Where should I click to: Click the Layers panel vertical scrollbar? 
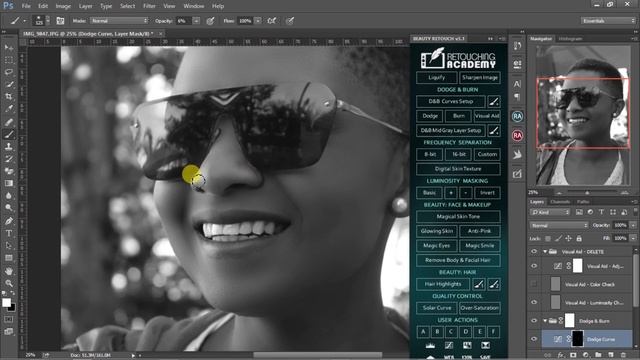pos(635,282)
